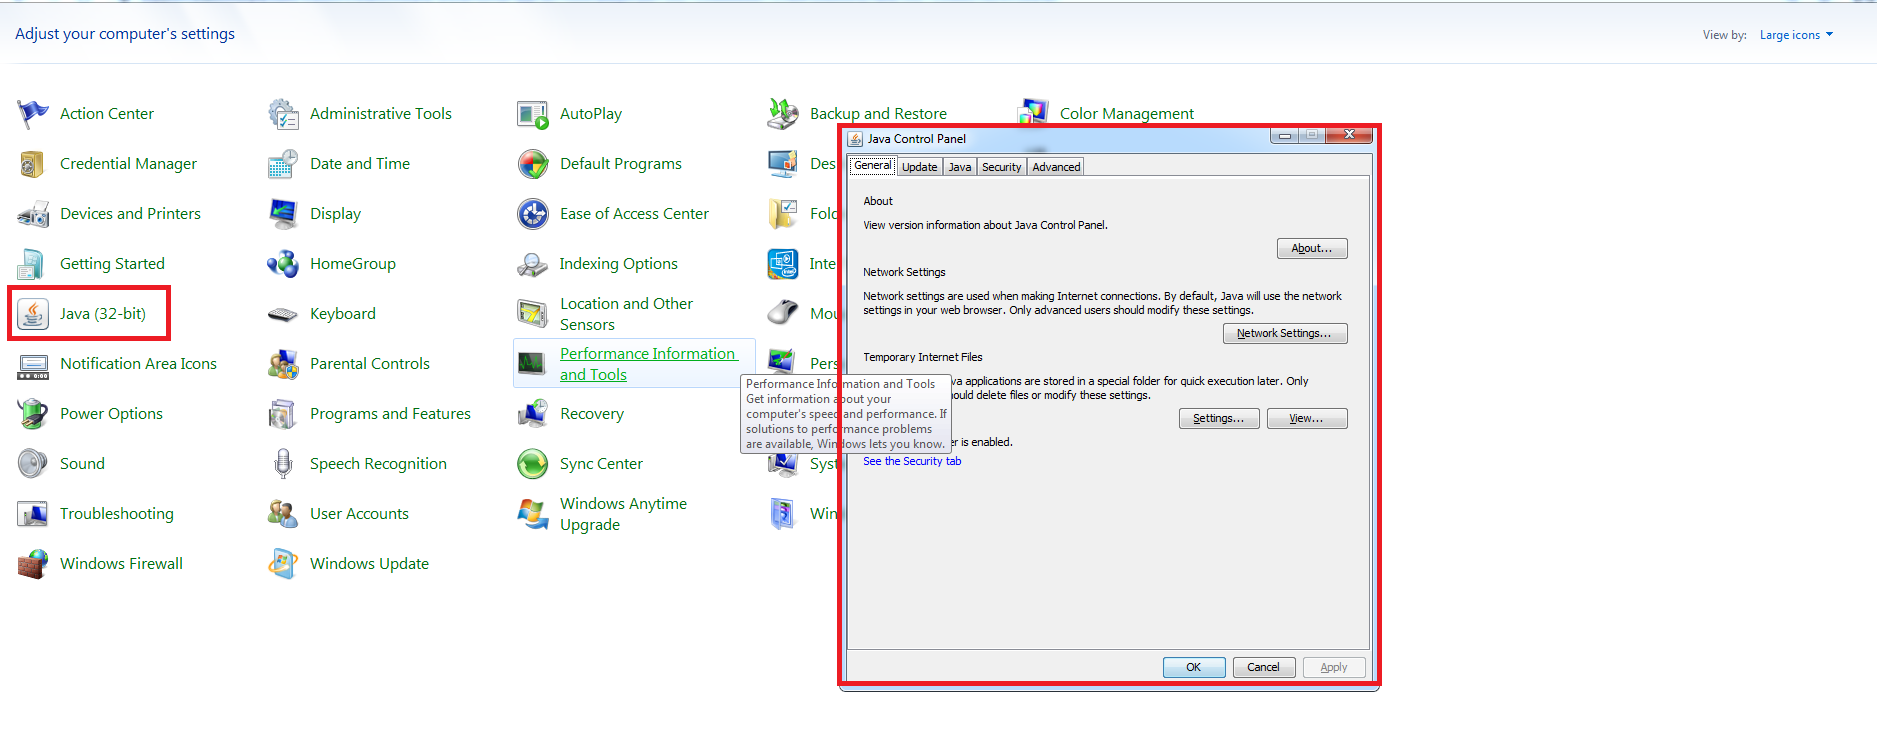This screenshot has width=1877, height=749.
Task: Open the Java (32-bit) coffee cup icon
Action: point(33,314)
